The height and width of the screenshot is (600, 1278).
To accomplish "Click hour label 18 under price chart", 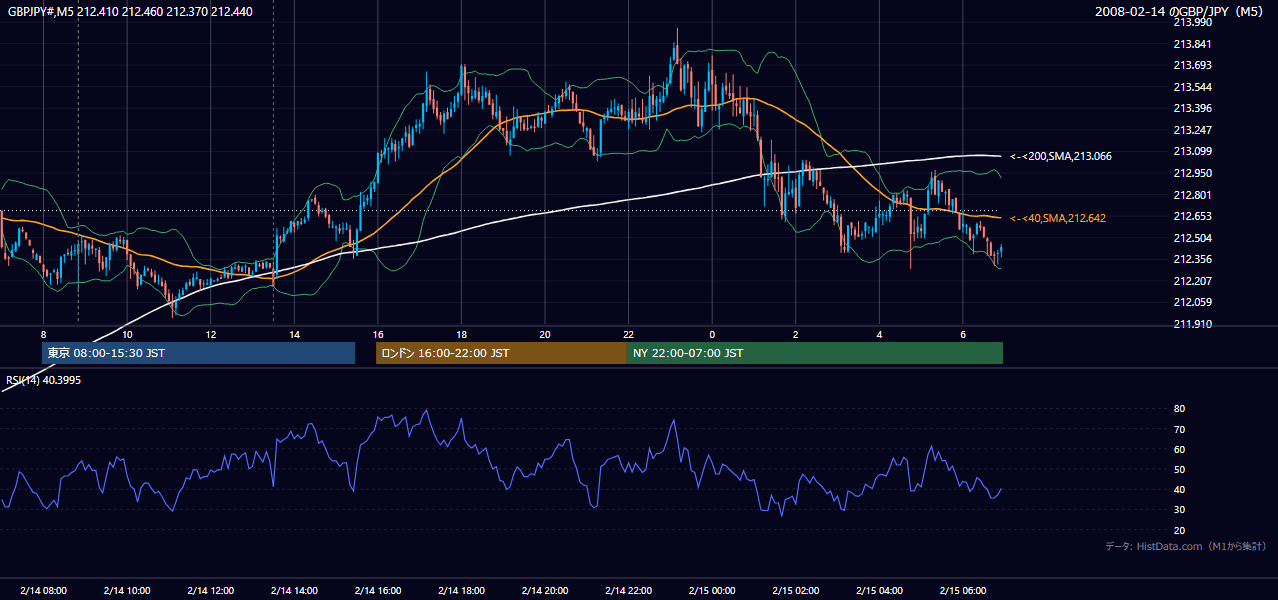I will tap(461, 333).
